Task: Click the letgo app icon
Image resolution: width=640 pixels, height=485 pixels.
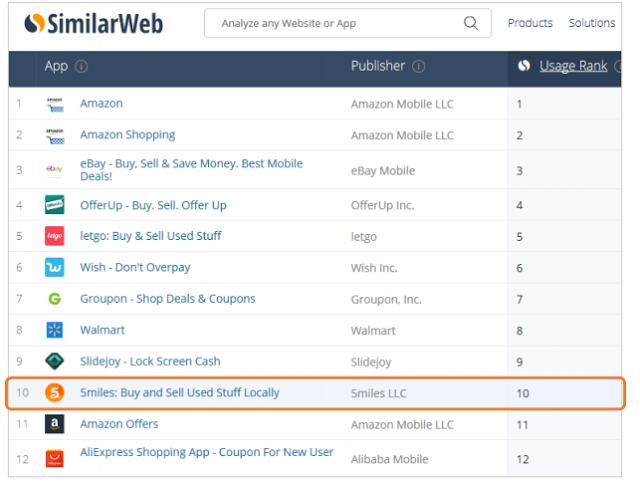Action: pyautogui.click(x=55, y=236)
